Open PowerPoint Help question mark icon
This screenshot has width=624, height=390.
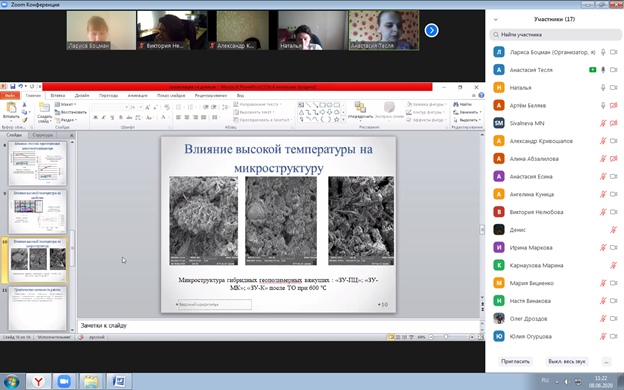481,96
